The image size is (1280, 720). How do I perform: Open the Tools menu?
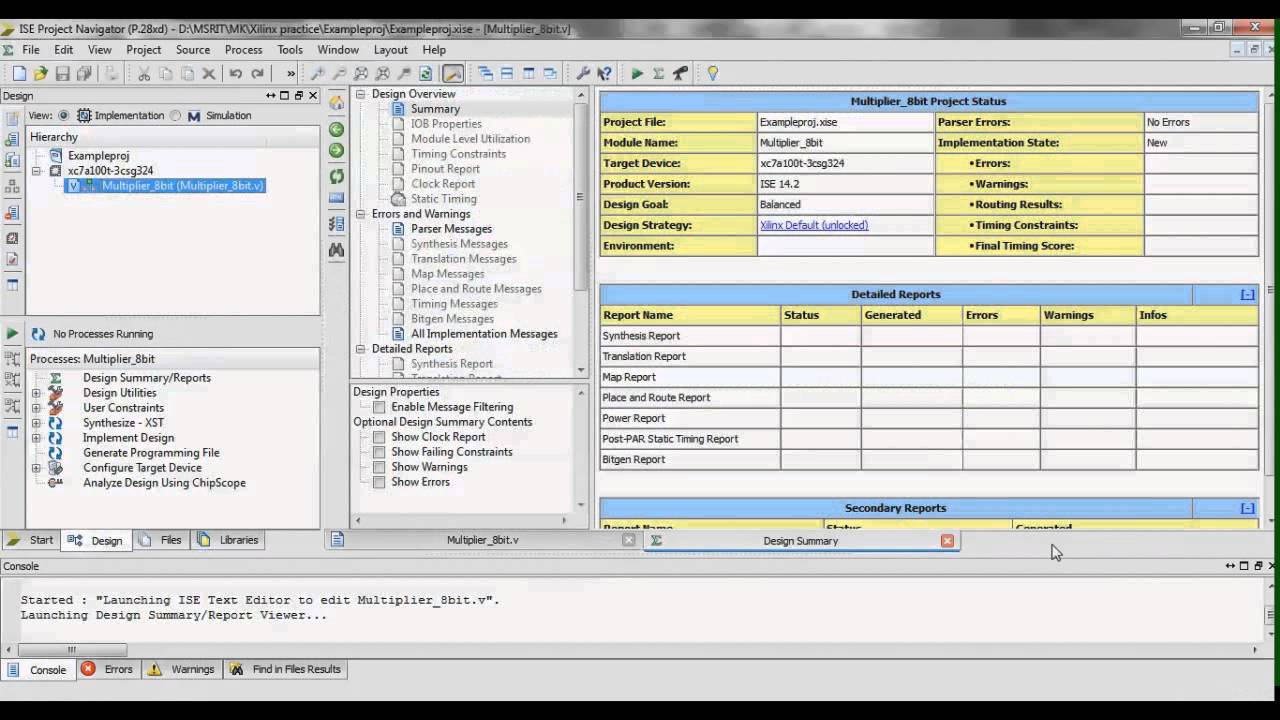point(290,49)
